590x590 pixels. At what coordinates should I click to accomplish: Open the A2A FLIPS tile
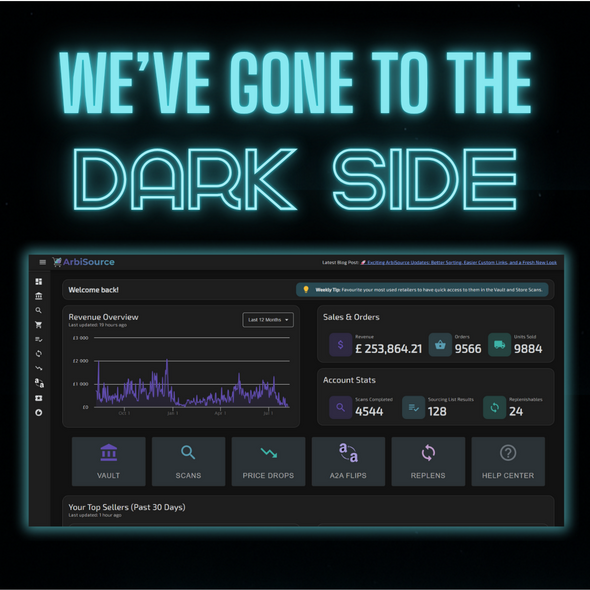(x=348, y=461)
